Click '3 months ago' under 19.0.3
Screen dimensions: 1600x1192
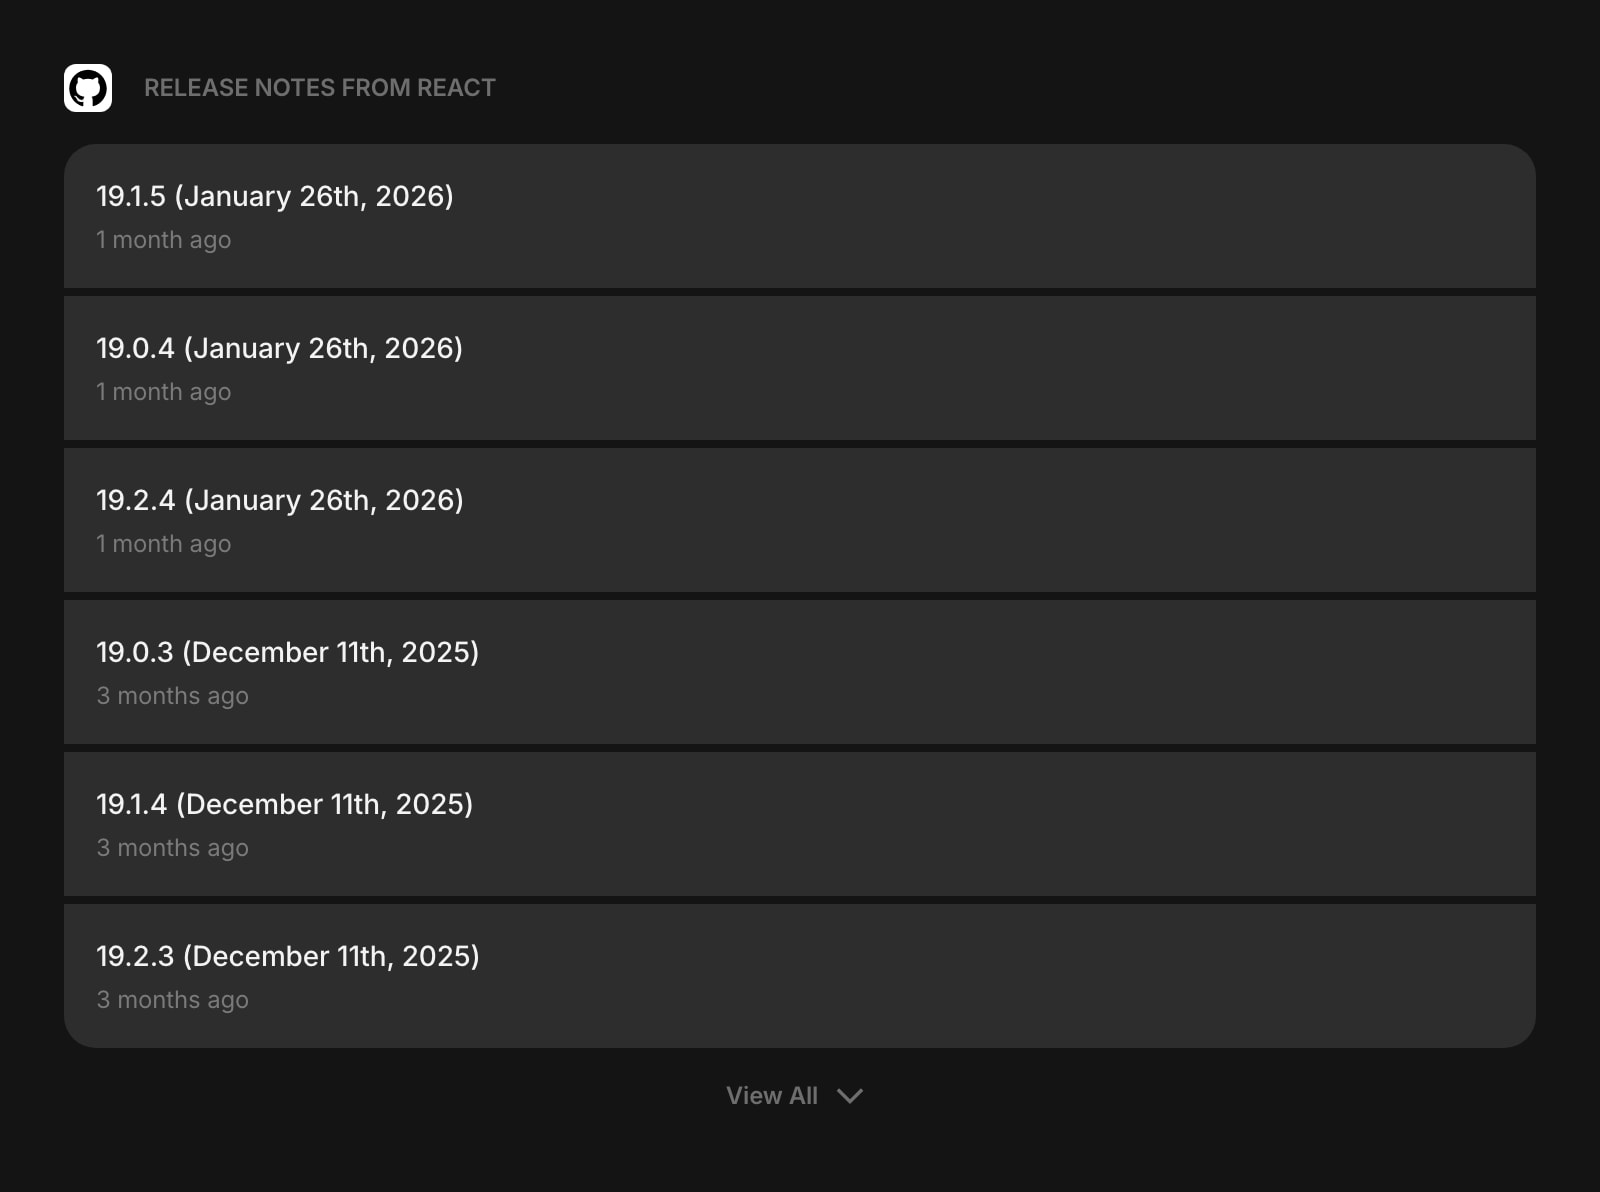point(172,696)
